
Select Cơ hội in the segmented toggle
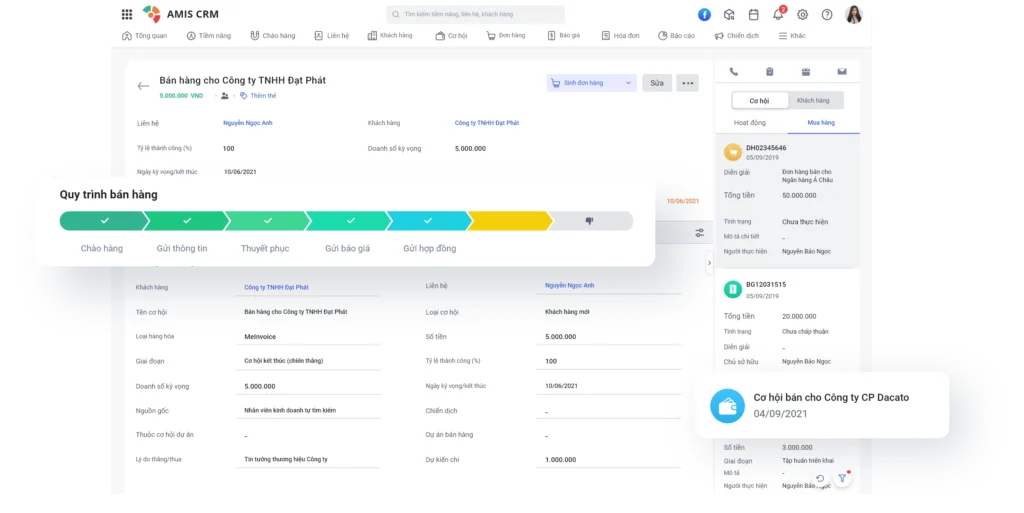point(759,100)
